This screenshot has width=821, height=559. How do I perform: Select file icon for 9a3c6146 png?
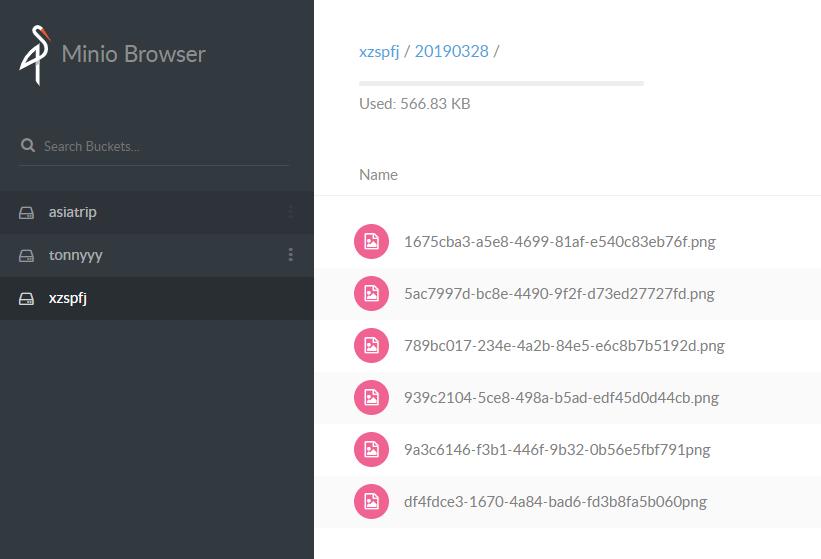click(x=371, y=449)
